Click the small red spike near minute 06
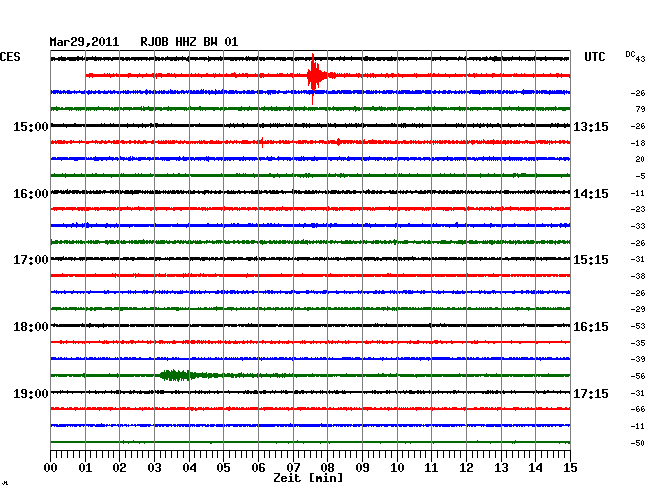650x494 pixels. 262,142
